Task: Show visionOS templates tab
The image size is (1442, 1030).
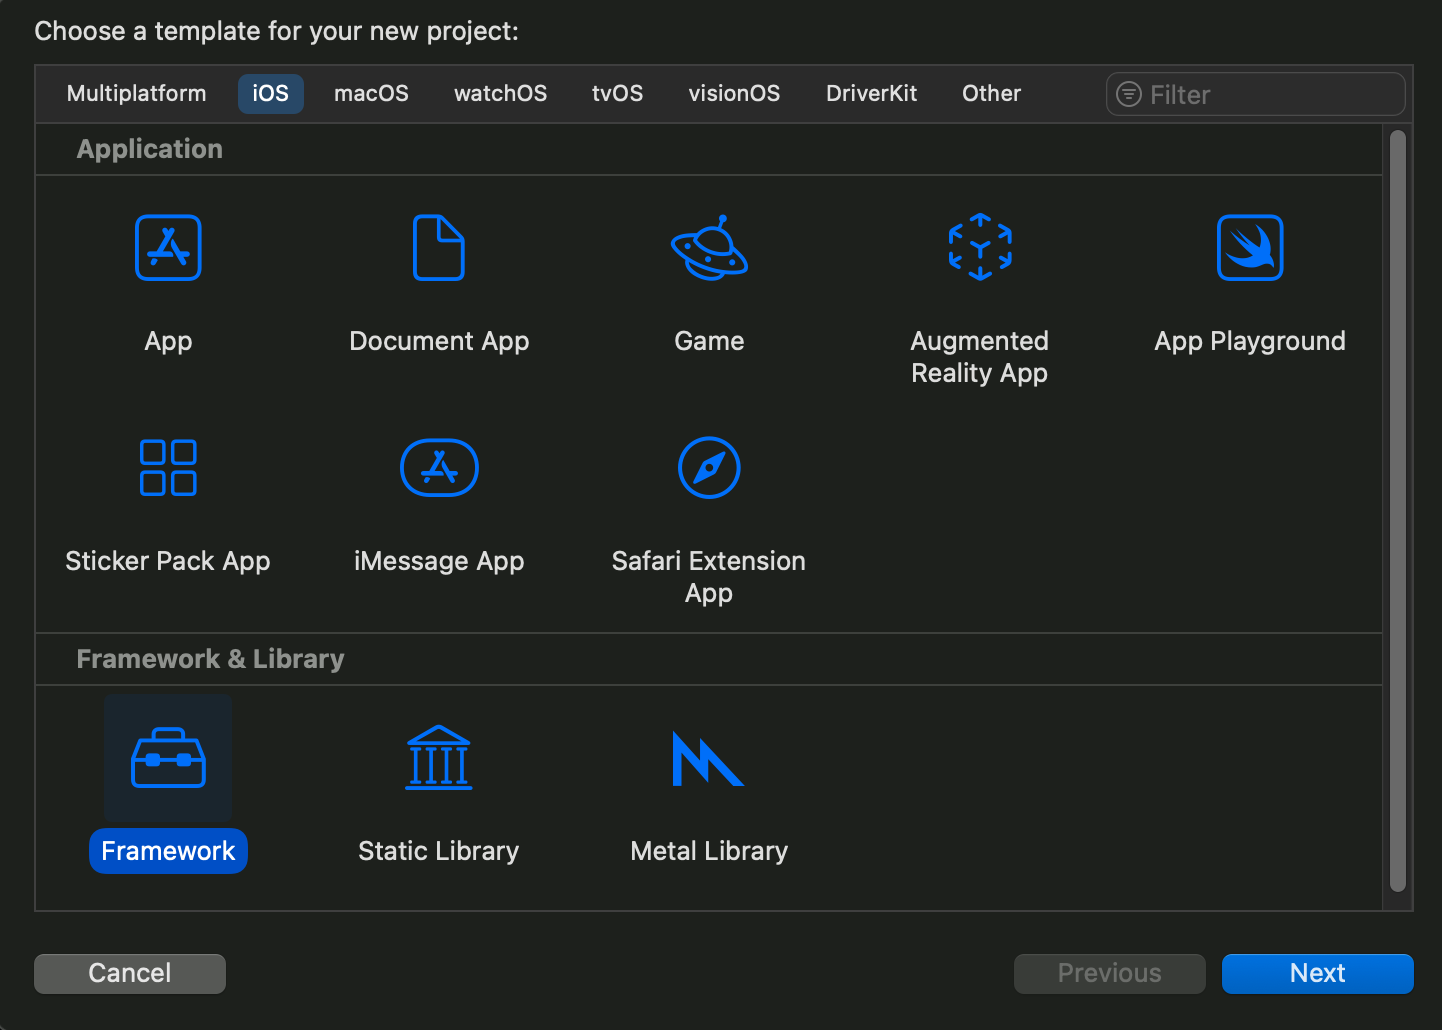Action: (734, 94)
